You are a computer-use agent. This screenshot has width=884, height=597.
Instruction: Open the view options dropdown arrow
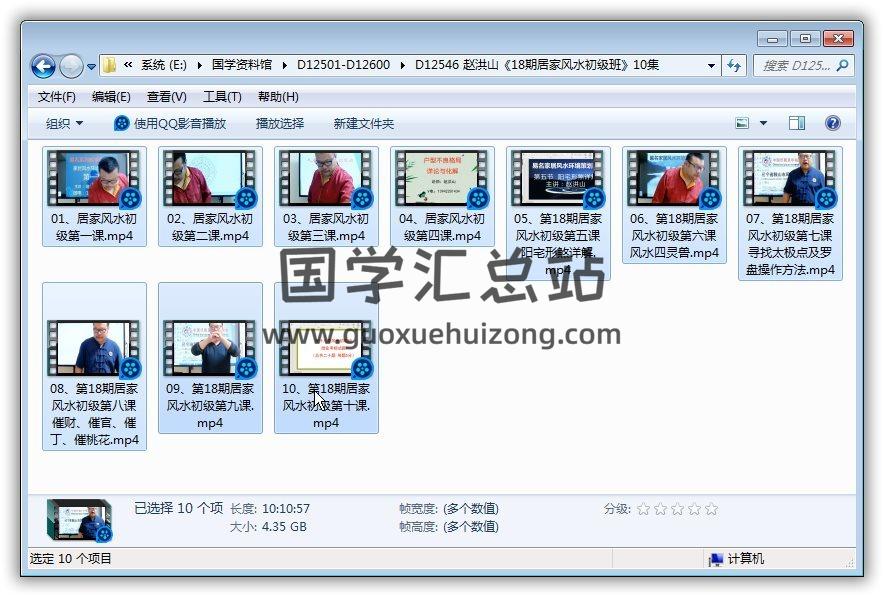[x=763, y=123]
